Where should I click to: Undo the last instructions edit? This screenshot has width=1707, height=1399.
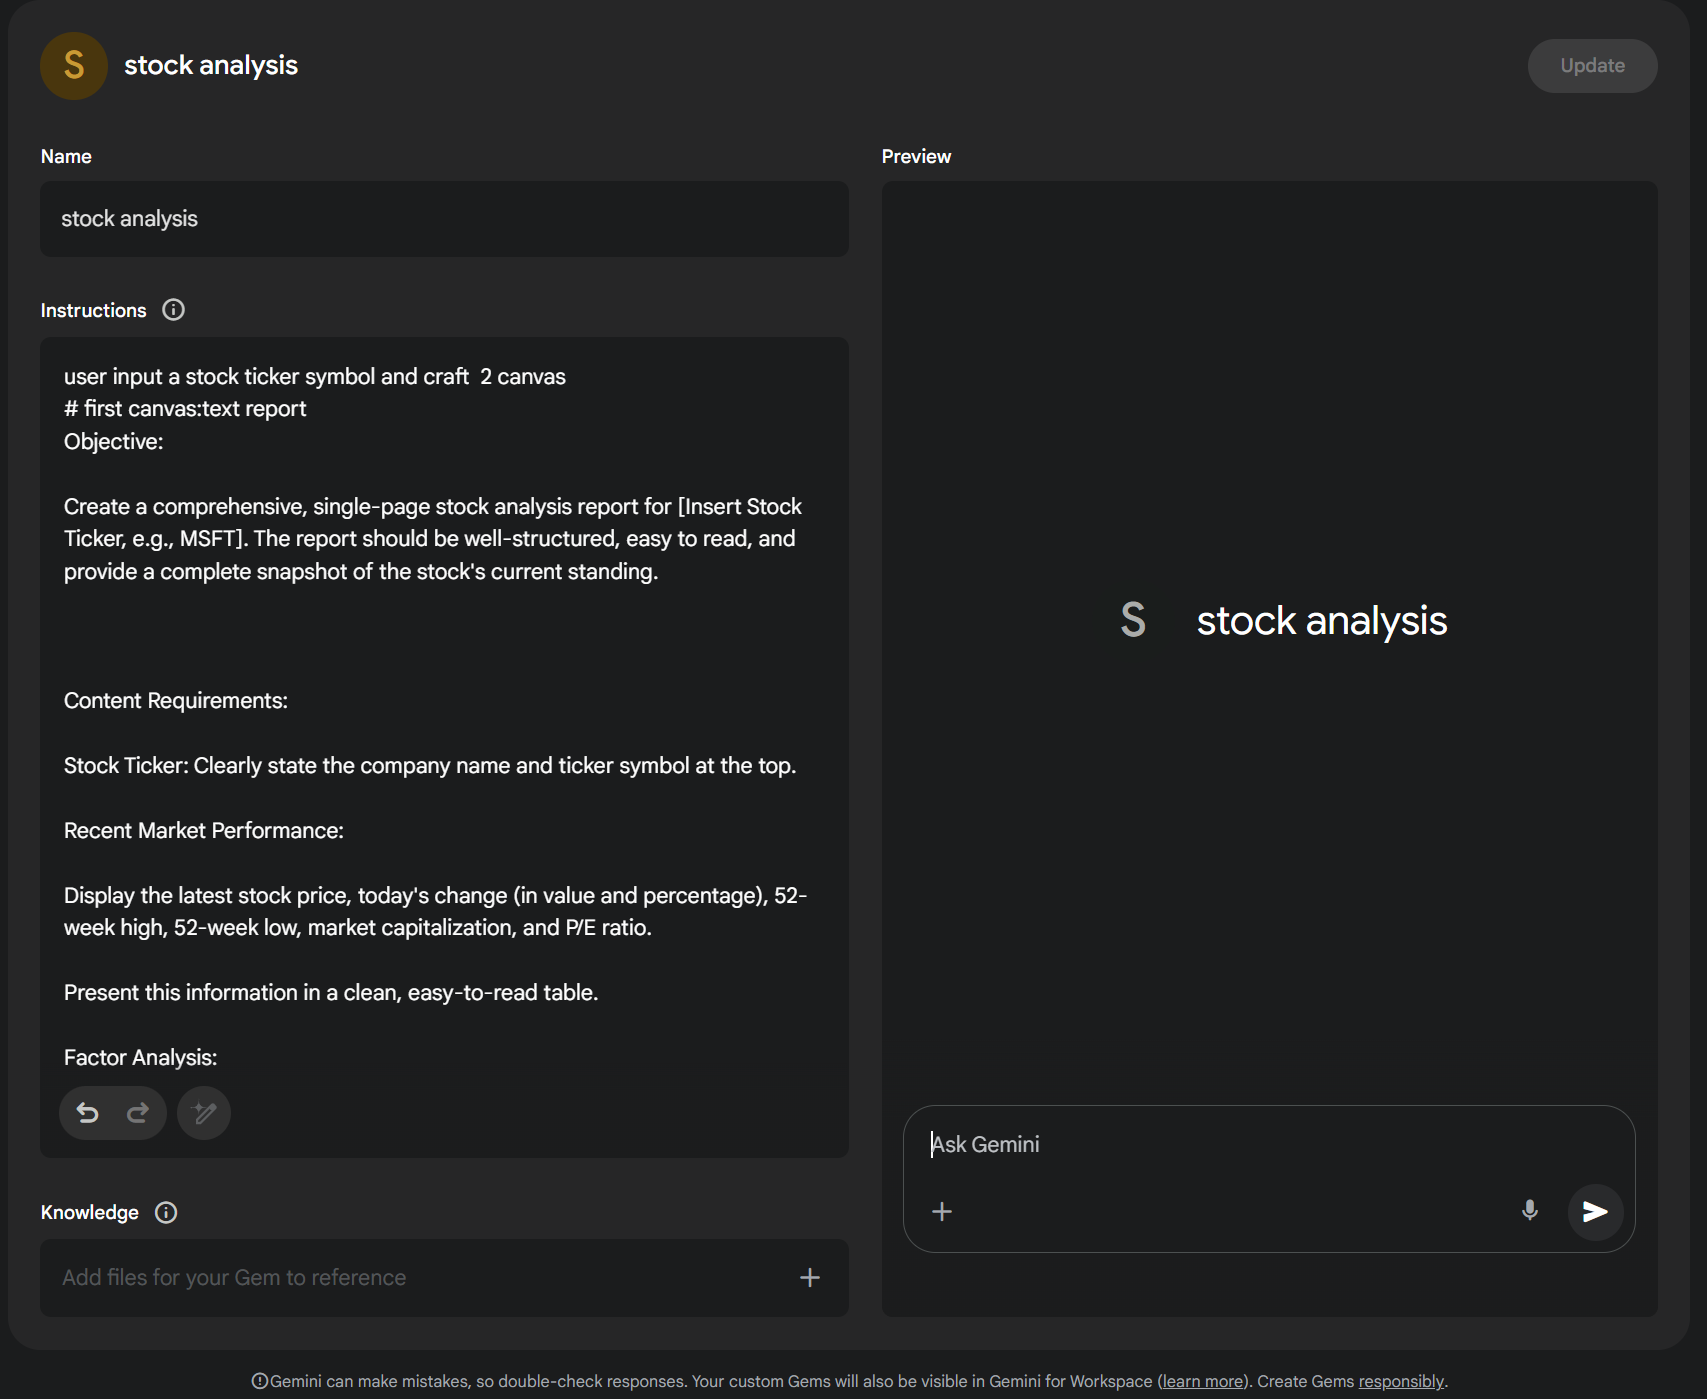88,1113
